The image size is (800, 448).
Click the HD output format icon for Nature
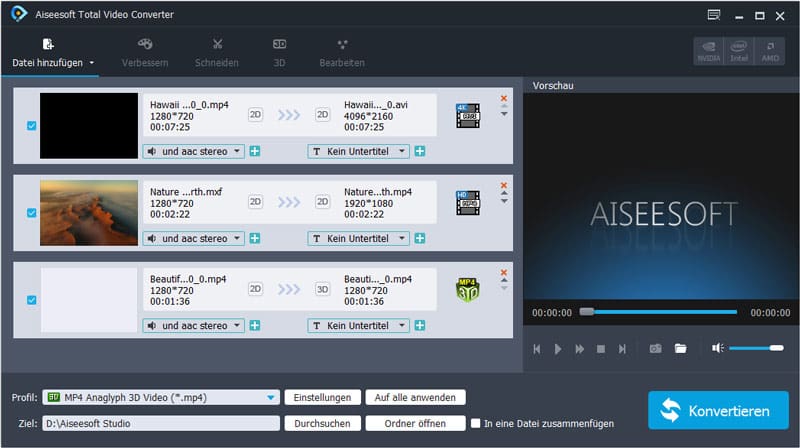468,203
